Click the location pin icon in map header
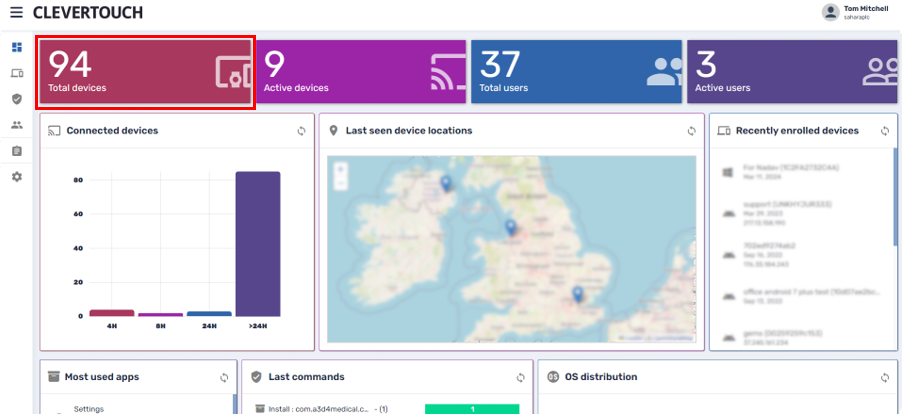902x416 pixels. (x=332, y=131)
